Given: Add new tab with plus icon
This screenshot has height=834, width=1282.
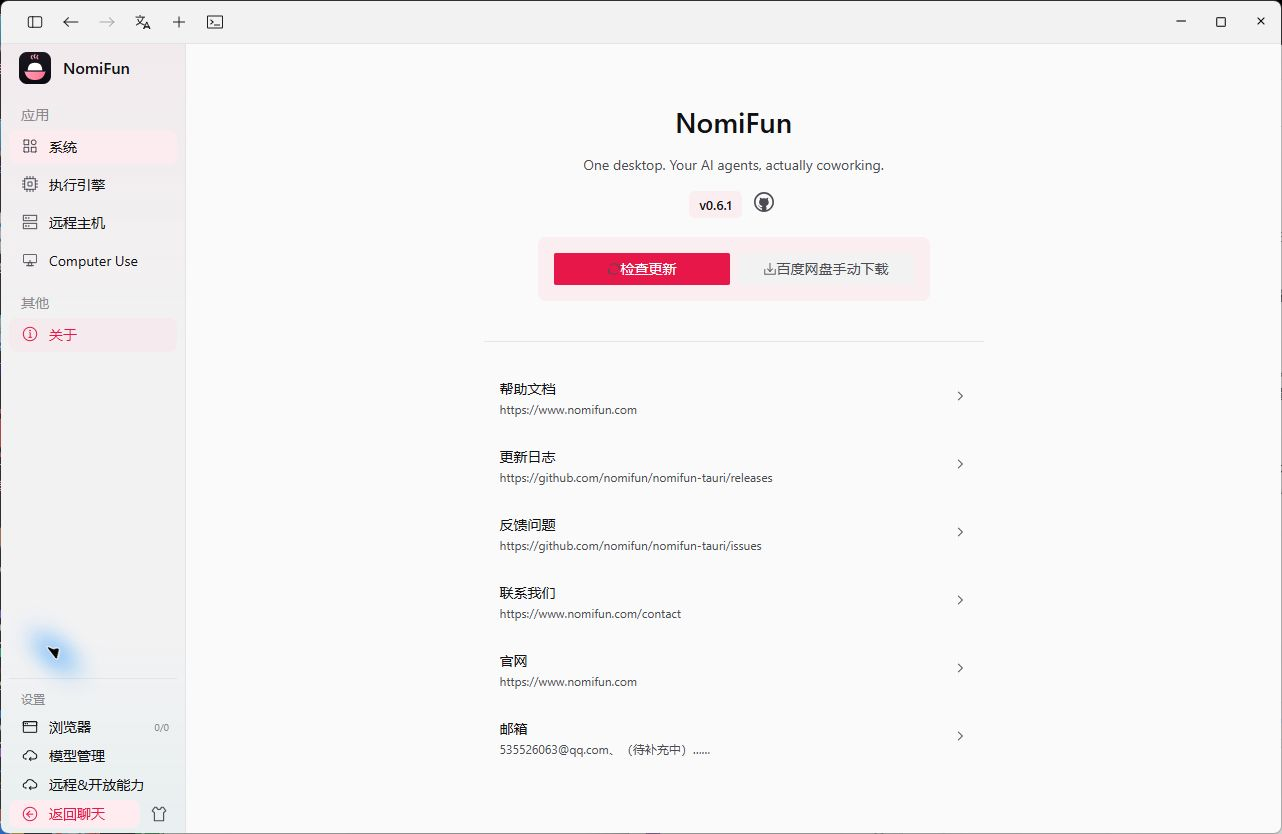Looking at the screenshot, I should (x=179, y=22).
